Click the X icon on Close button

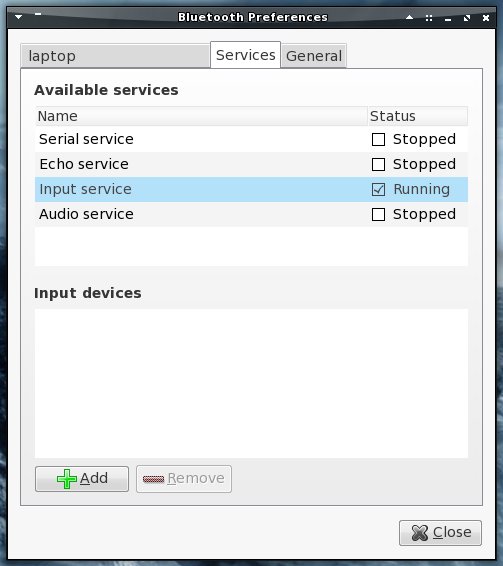(420, 533)
